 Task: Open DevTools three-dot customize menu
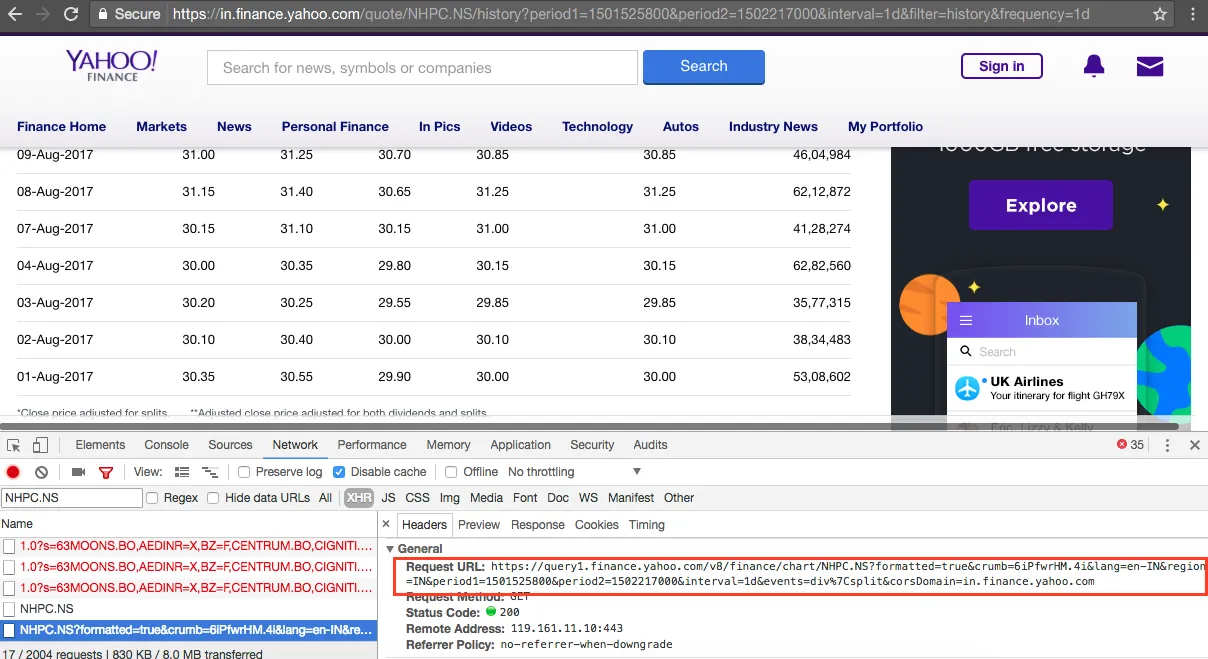1167,445
